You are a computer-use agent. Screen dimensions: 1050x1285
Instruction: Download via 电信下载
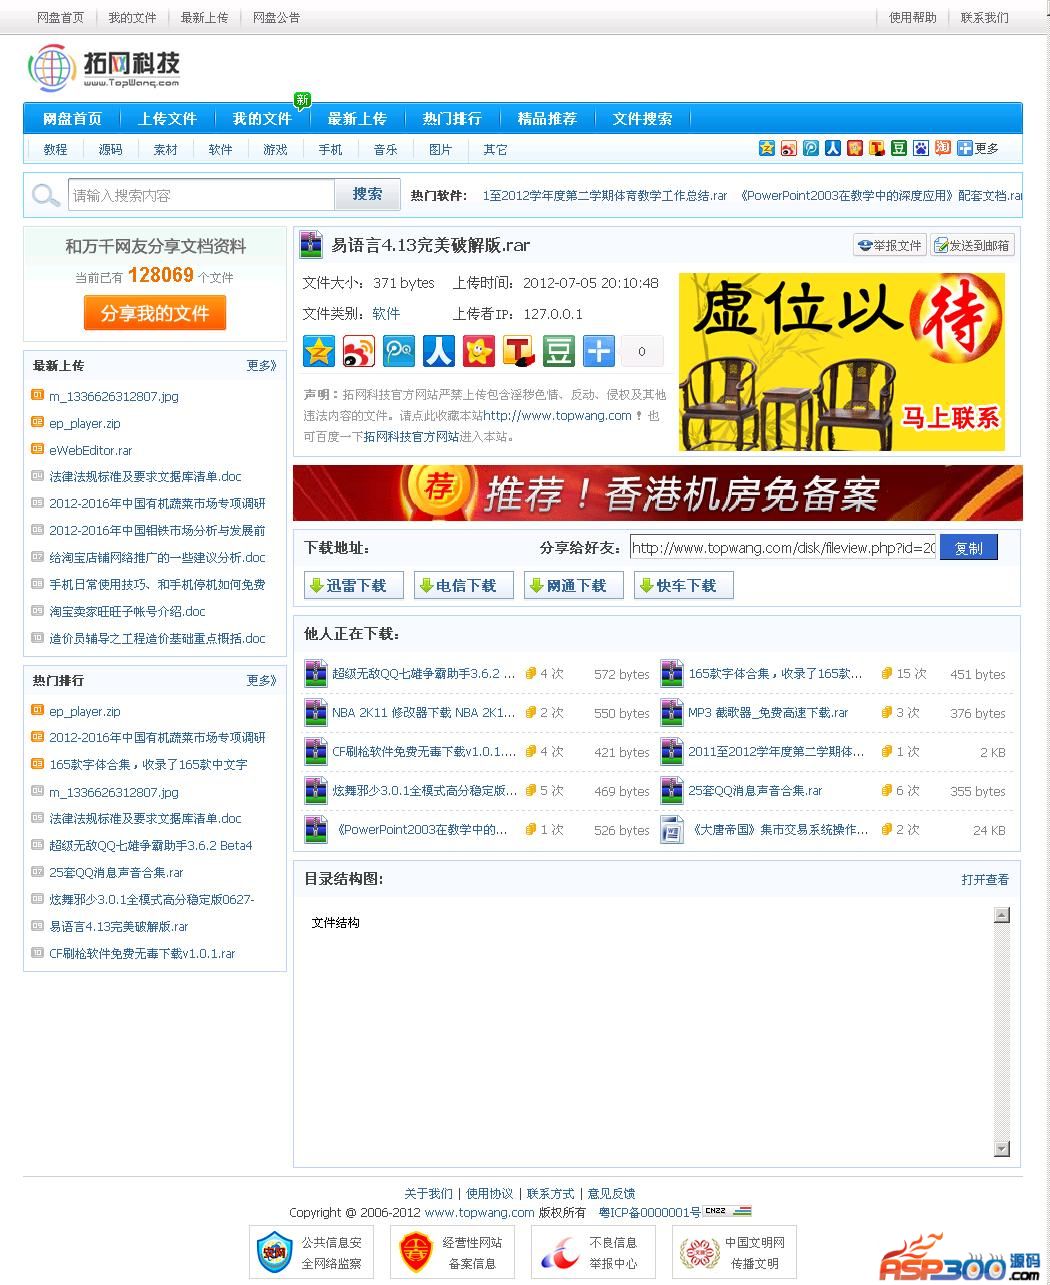(463, 585)
